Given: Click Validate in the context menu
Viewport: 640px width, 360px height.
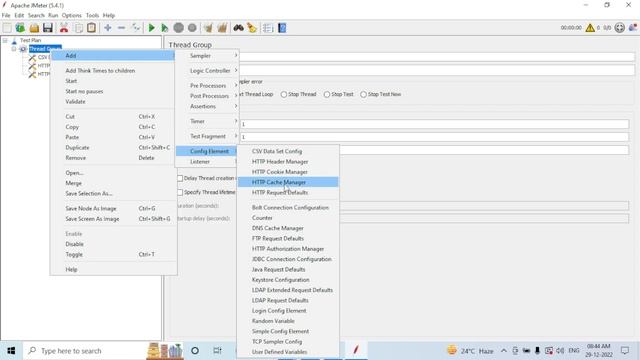Looking at the screenshot, I should click(x=113, y=102).
